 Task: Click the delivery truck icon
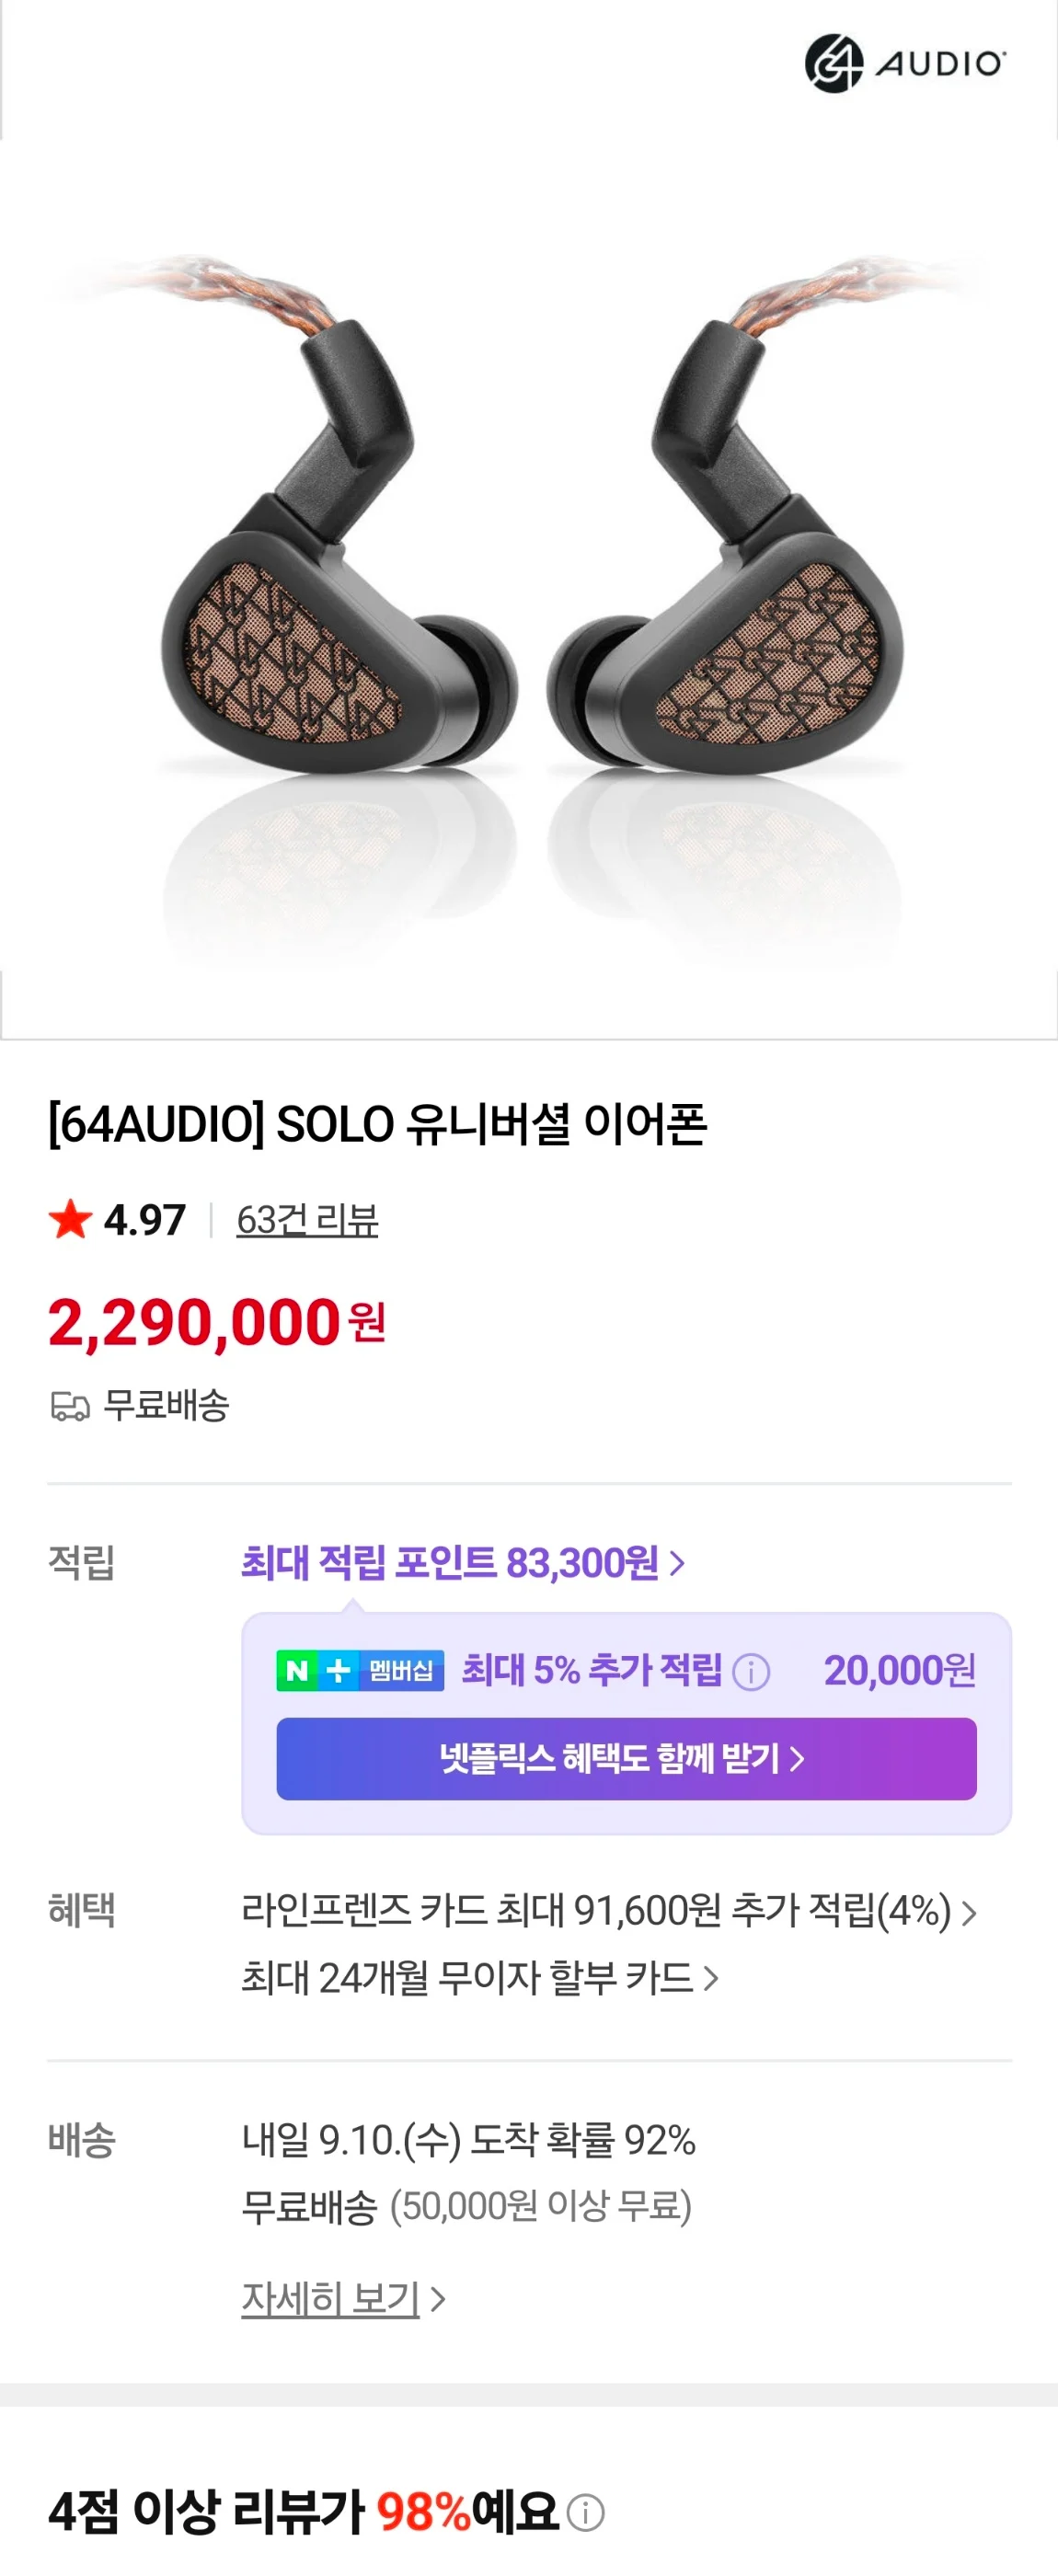70,1406
